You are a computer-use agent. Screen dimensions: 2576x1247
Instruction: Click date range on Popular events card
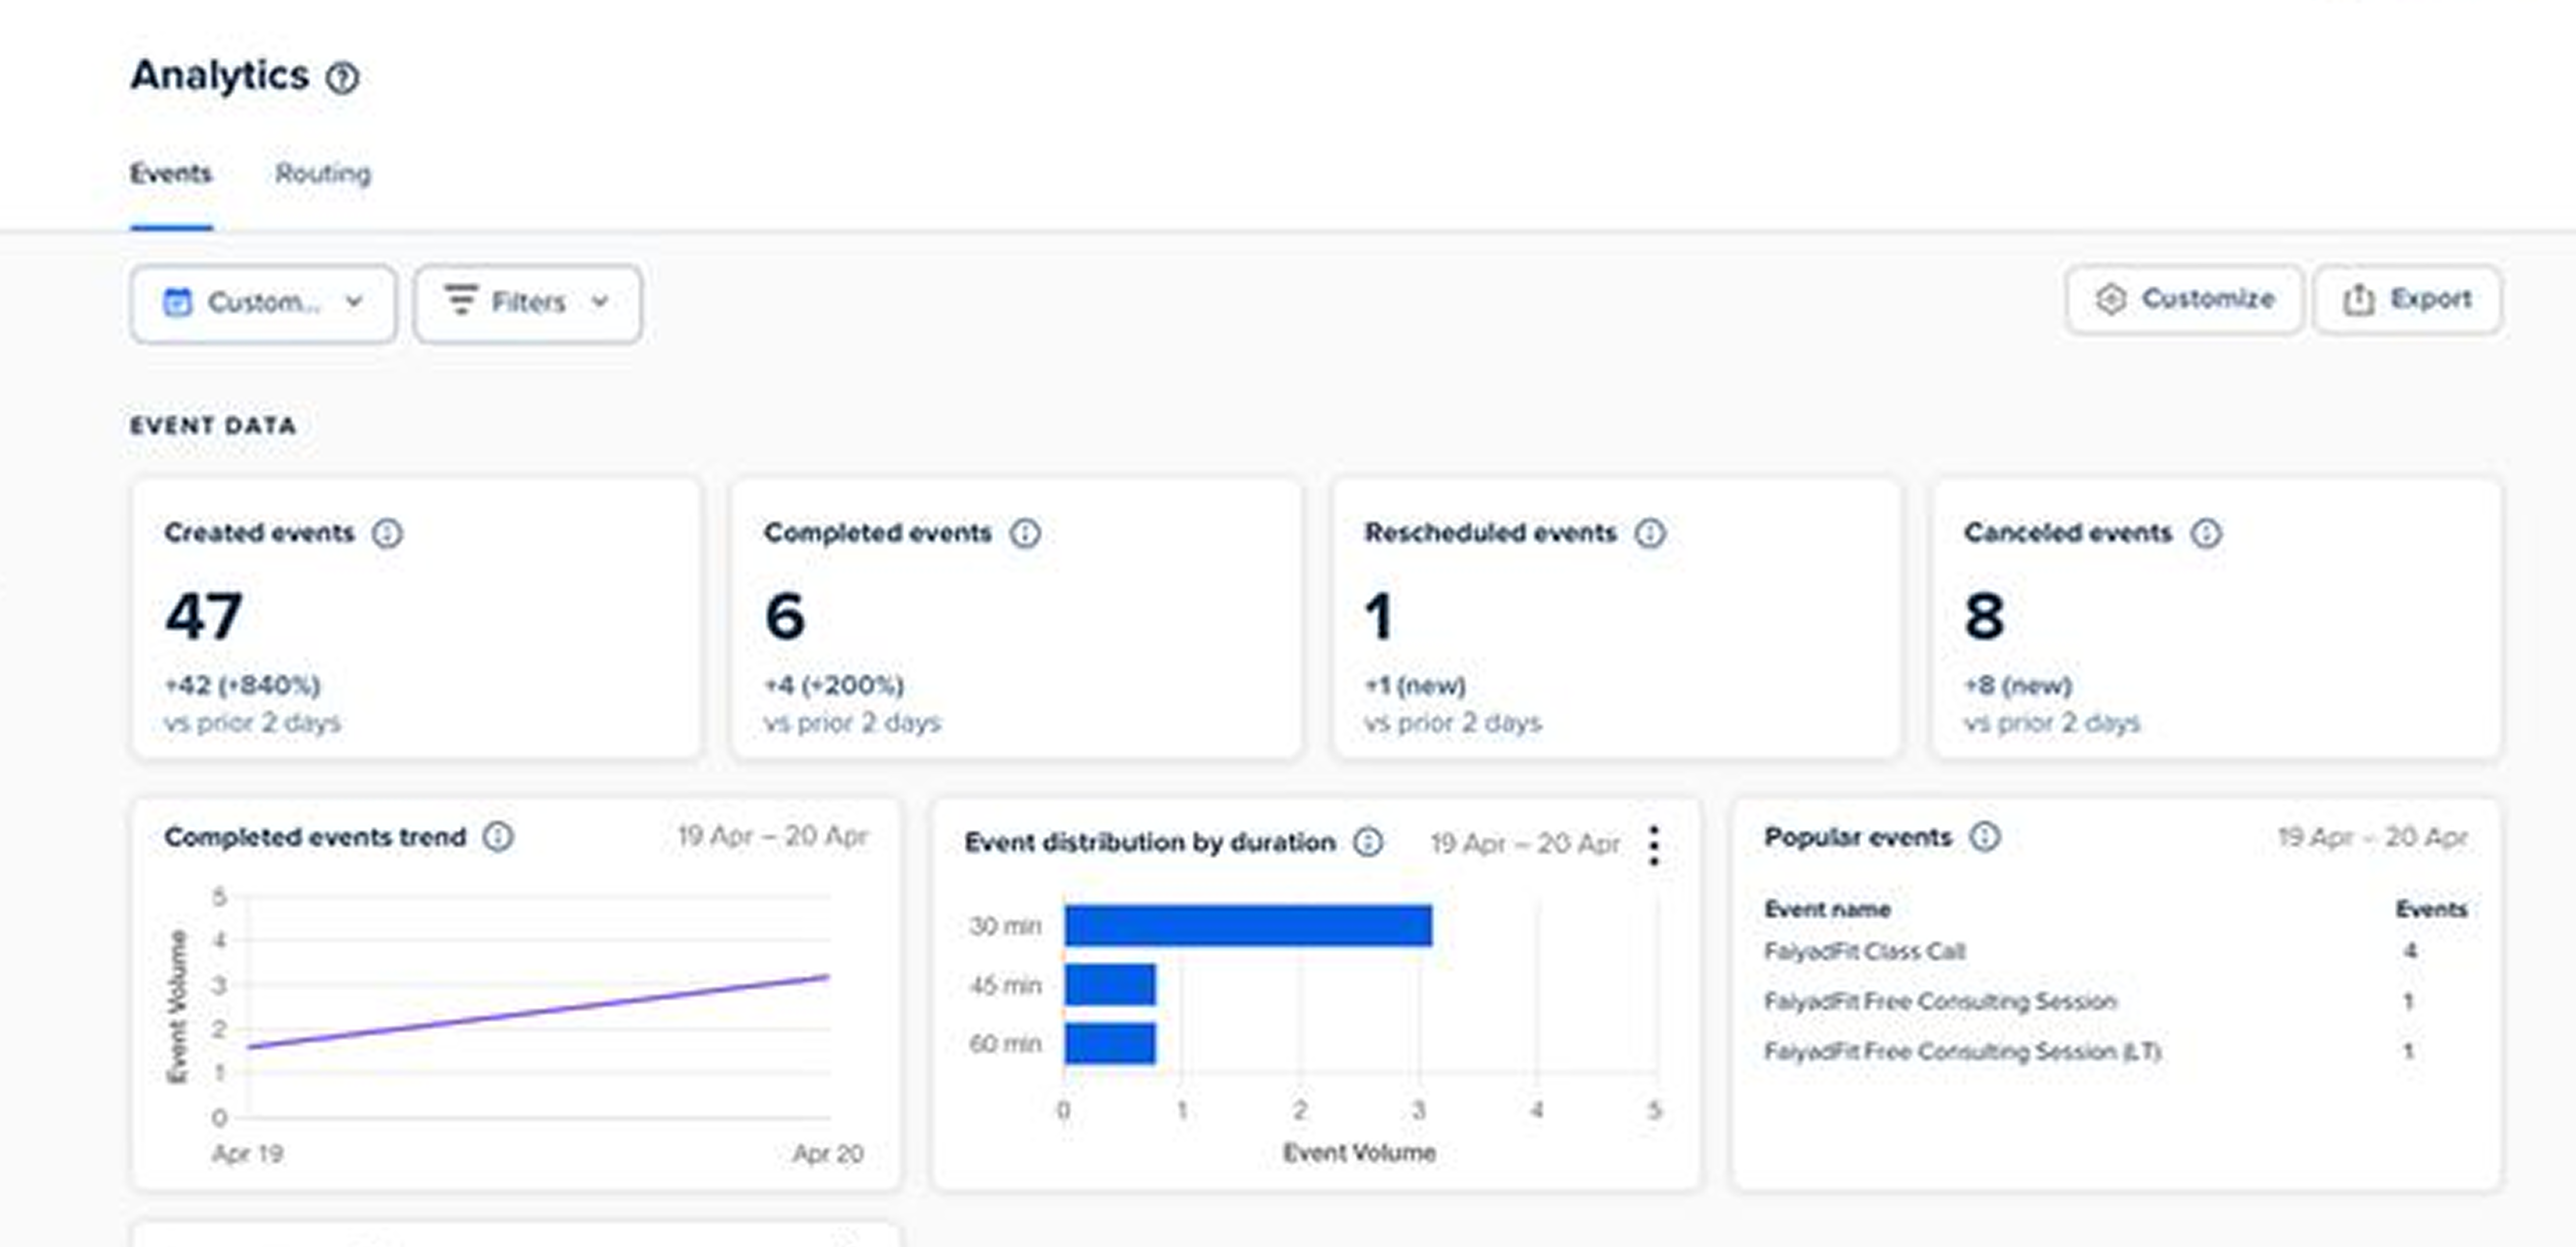click(2372, 836)
